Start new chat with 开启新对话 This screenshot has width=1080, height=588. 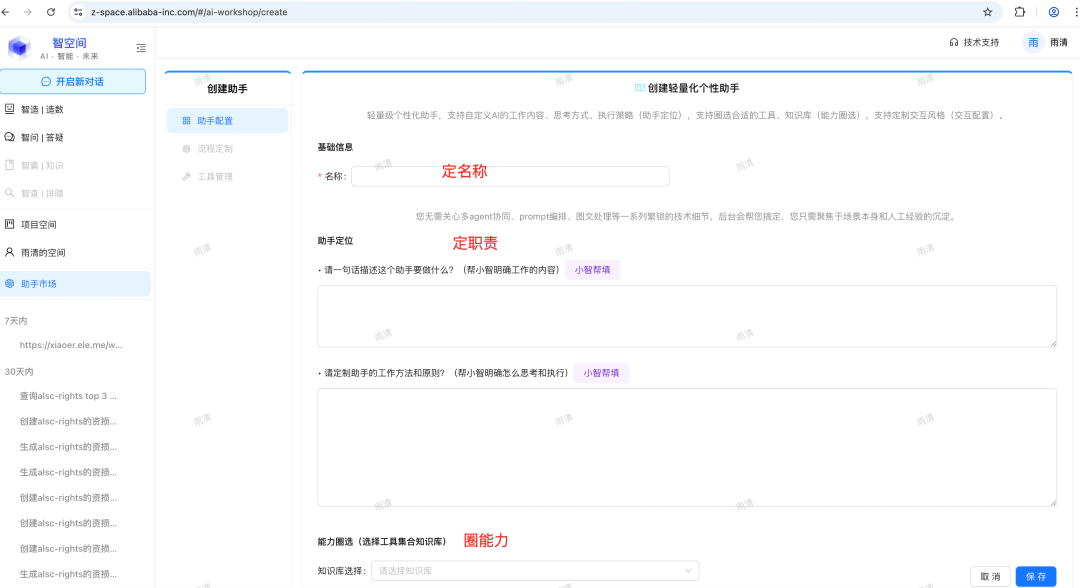click(73, 81)
